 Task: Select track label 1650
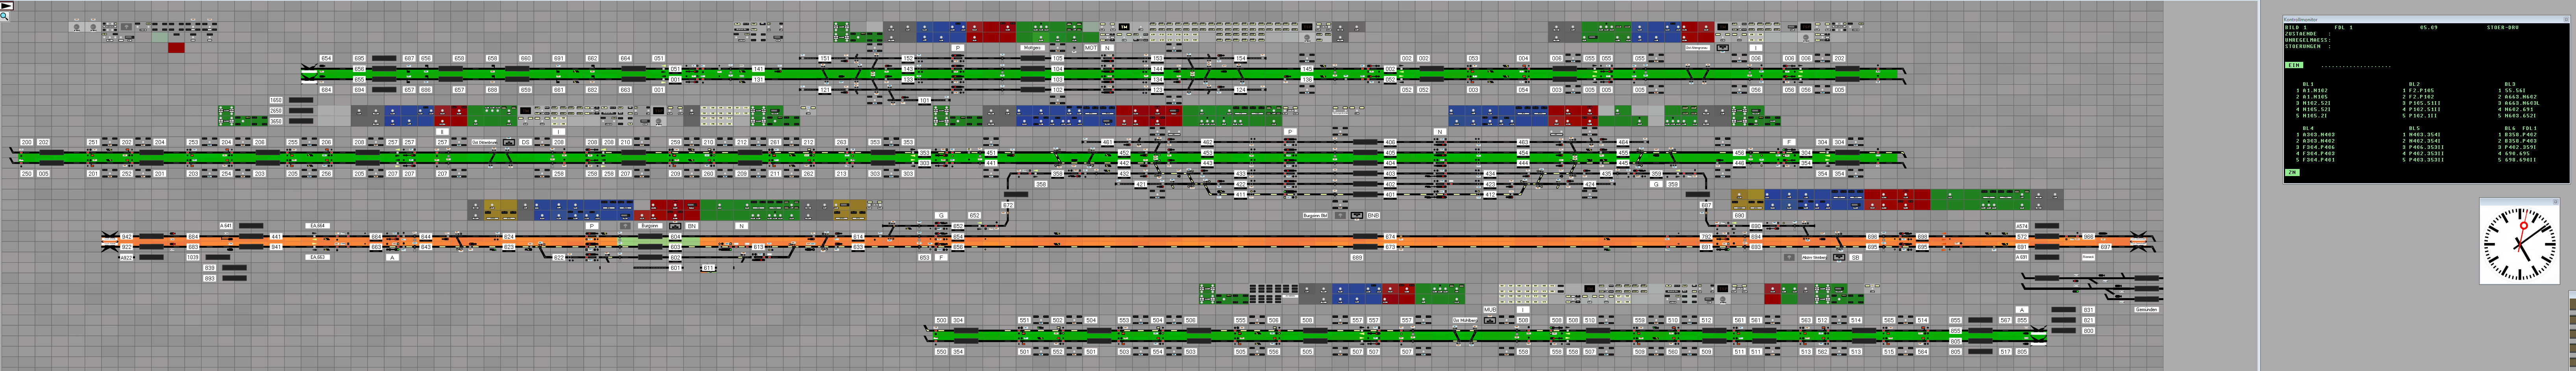[276, 100]
